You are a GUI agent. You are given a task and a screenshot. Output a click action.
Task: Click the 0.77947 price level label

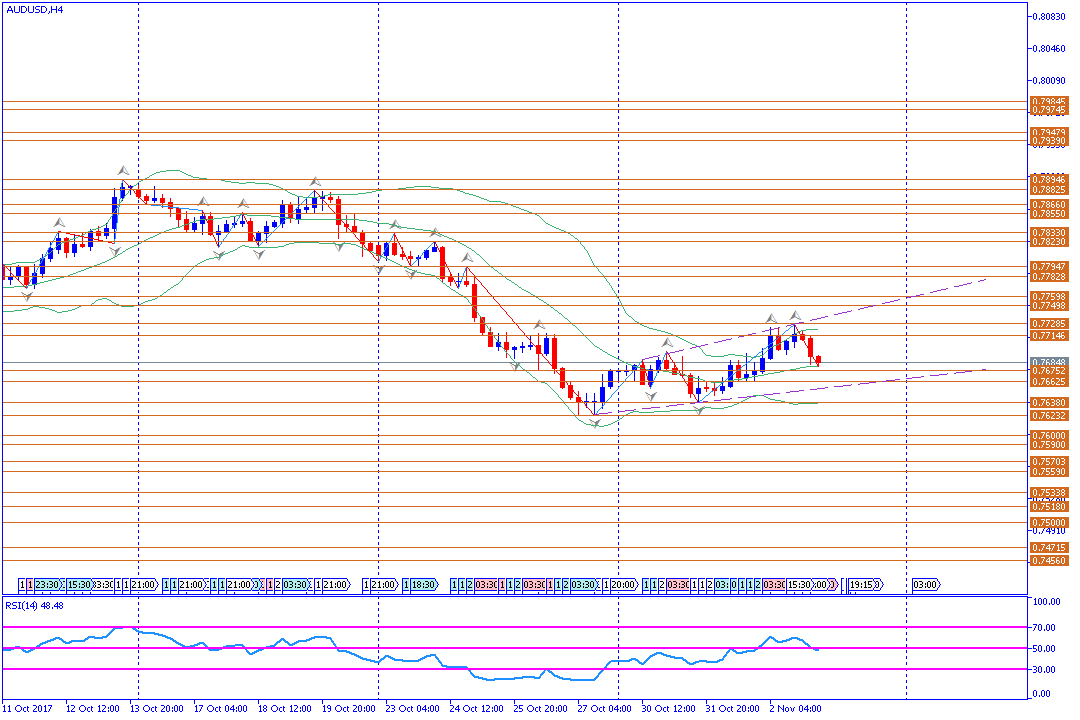1049,267
